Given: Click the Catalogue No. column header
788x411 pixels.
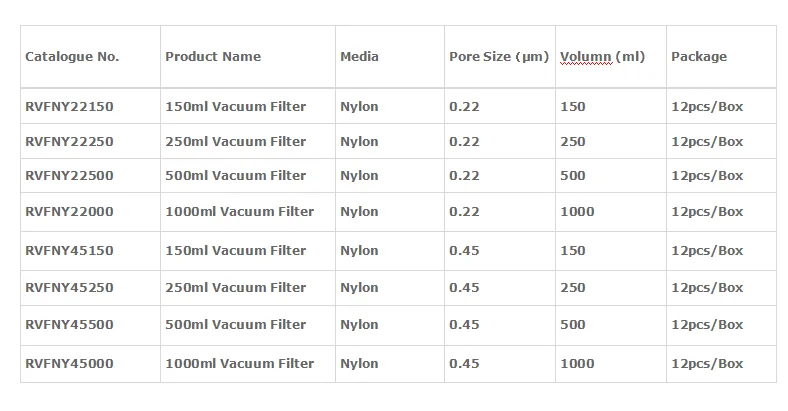Looking at the screenshot, I should pos(72,57).
